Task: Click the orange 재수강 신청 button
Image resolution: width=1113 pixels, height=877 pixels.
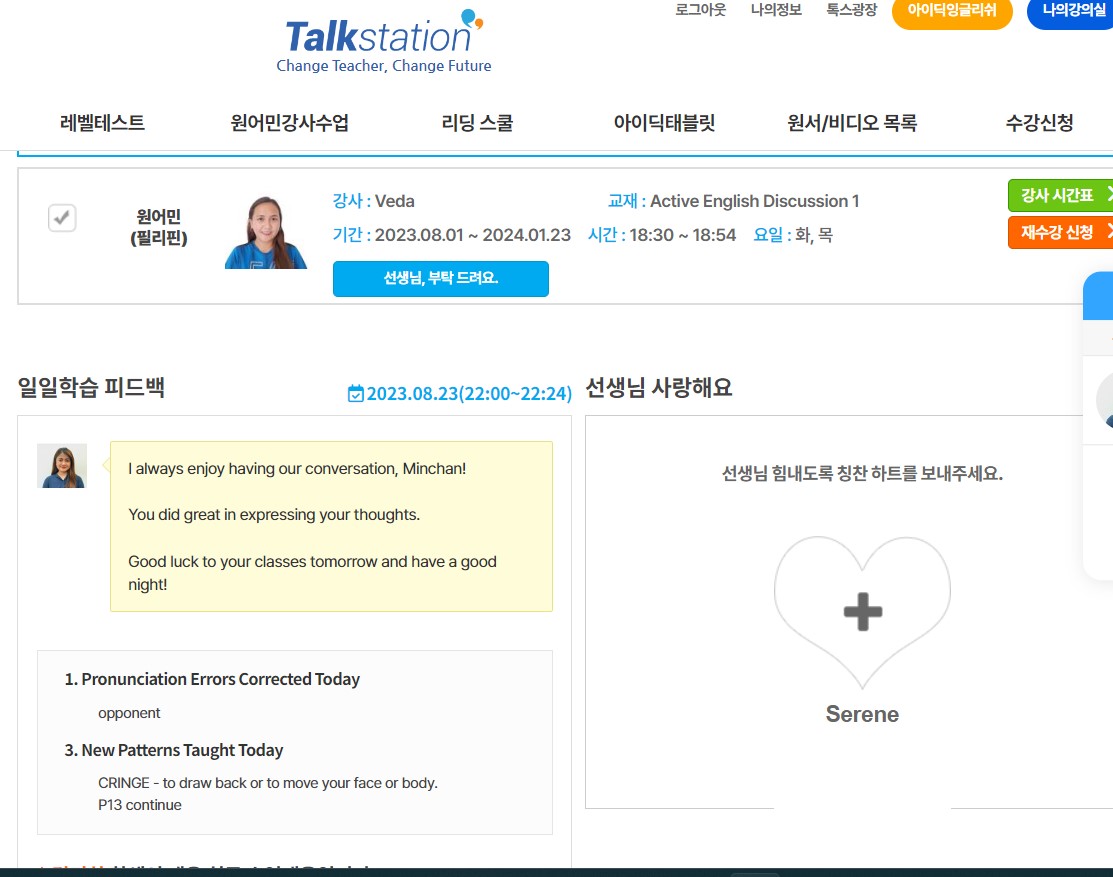Action: point(1060,233)
